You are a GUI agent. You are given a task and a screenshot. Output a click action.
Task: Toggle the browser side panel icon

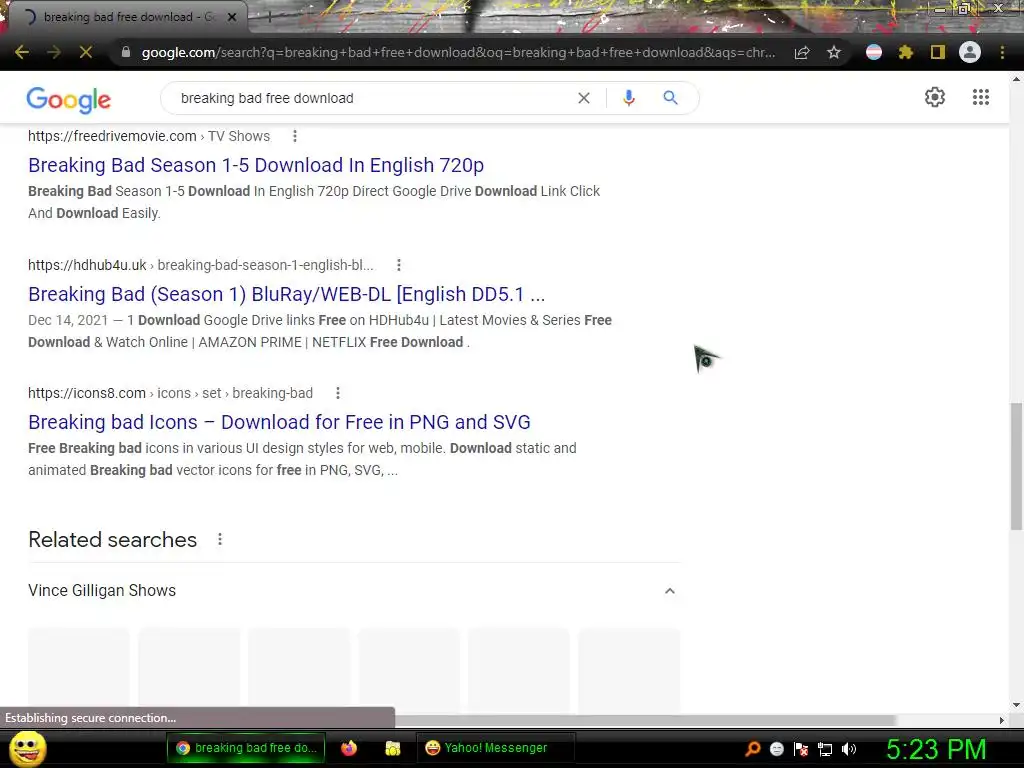point(938,52)
